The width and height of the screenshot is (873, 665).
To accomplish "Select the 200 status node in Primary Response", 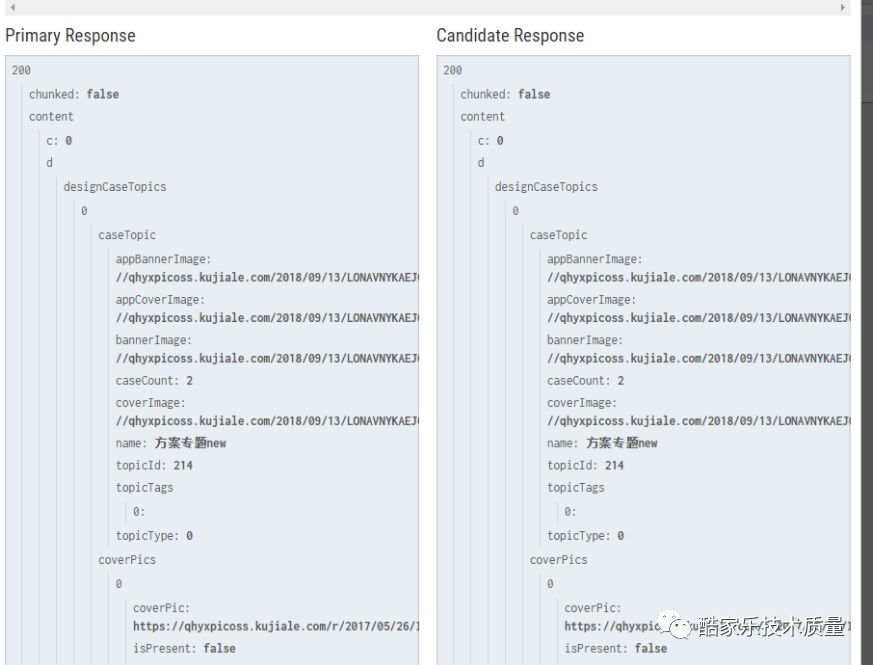I will (x=21, y=71).
